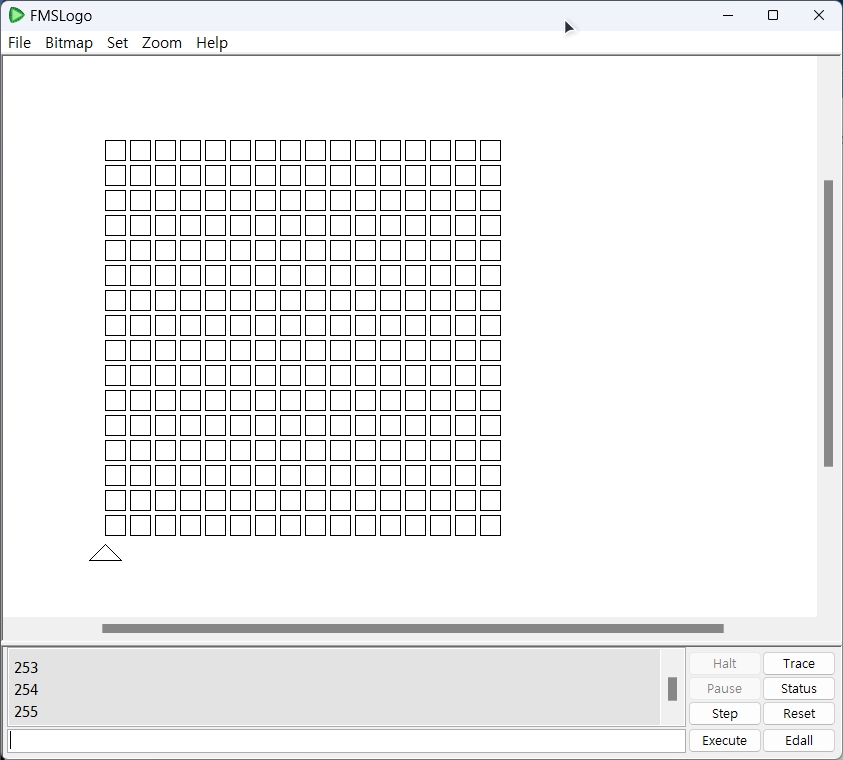This screenshot has width=843, height=760.
Task: Click the canvas vertical scrollbar thumb
Action: point(828,324)
